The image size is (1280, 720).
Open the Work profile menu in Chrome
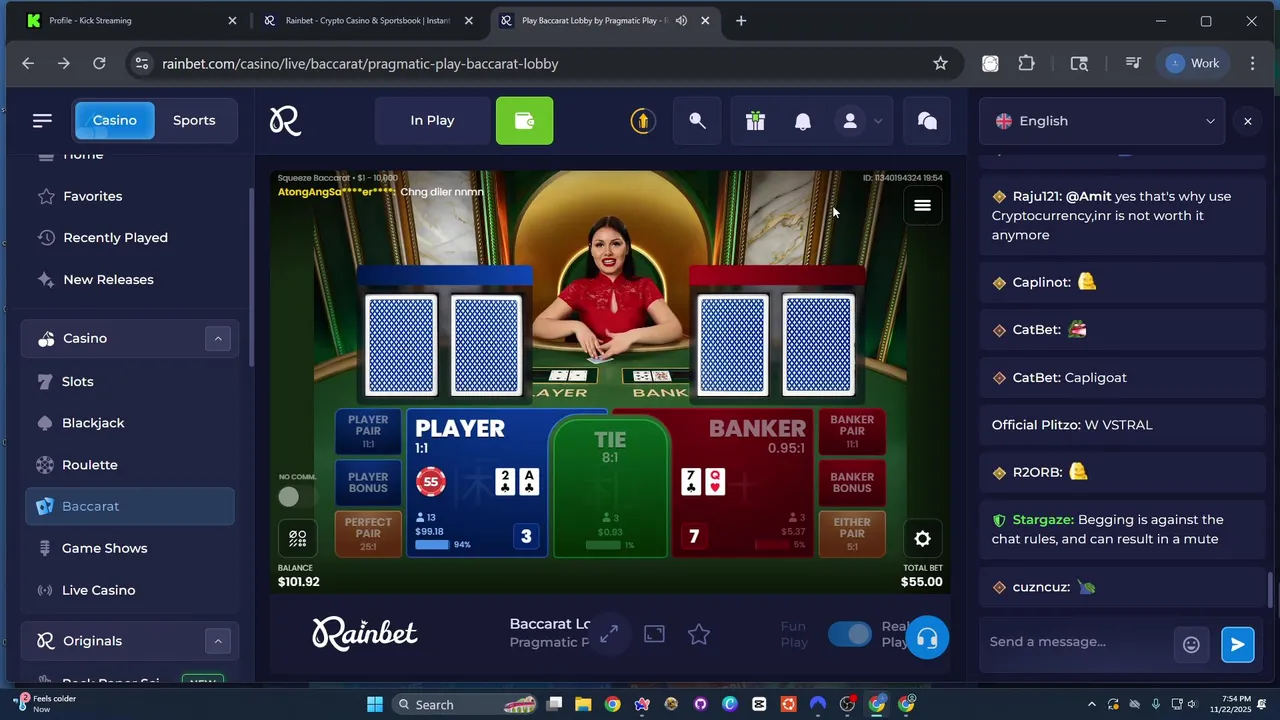(1193, 63)
